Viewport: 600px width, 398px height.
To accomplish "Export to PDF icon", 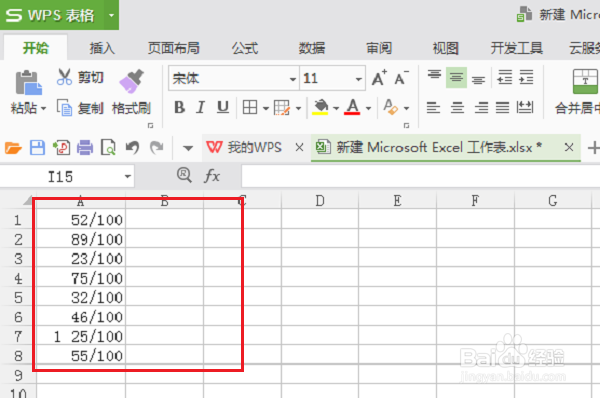I will point(61,148).
